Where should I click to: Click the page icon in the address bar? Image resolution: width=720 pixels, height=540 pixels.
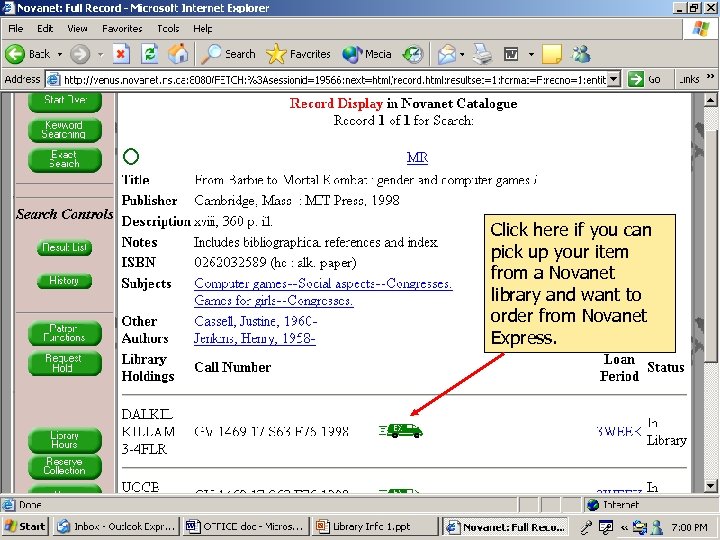[x=54, y=79]
